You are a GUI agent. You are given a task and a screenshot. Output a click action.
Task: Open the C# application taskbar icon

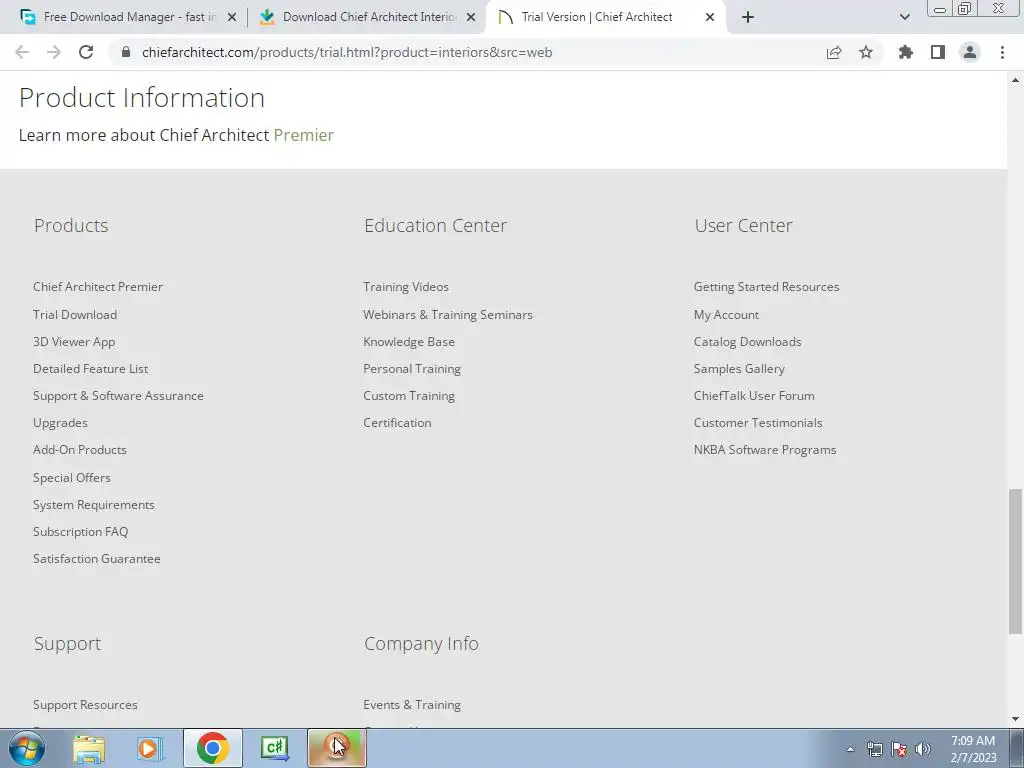274,748
